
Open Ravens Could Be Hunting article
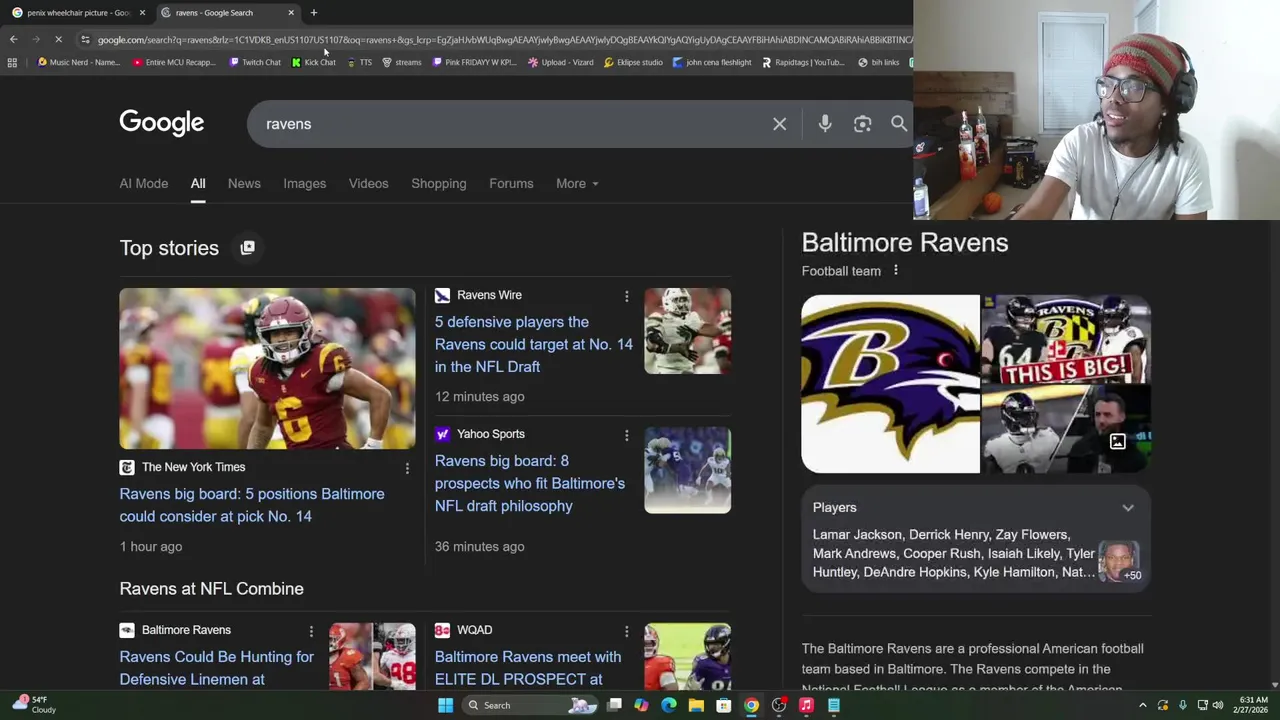pyautogui.click(x=216, y=668)
